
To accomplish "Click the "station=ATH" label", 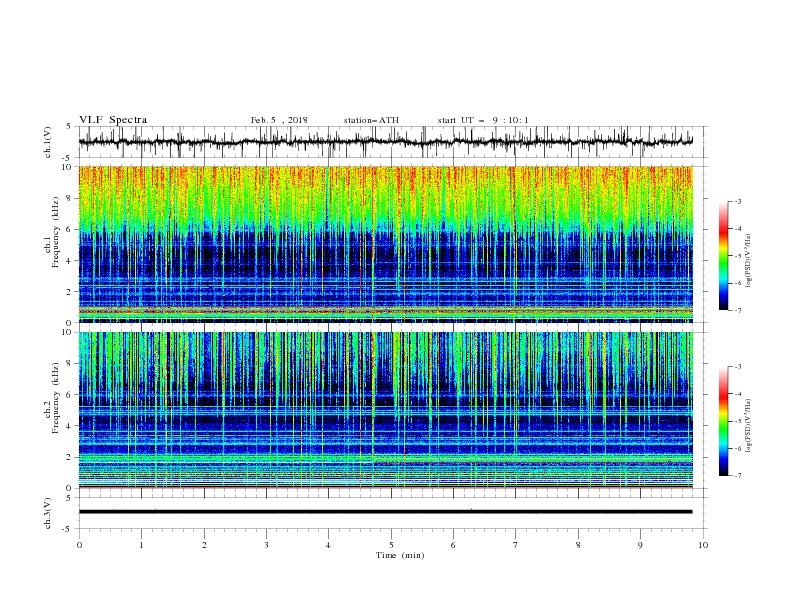I will click(371, 120).
